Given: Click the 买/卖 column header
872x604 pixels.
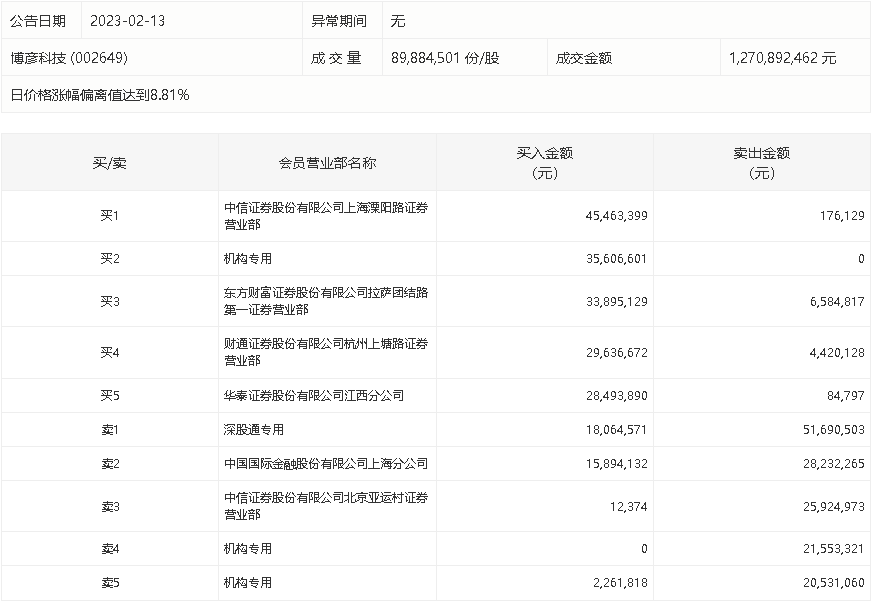Looking at the screenshot, I should tap(110, 163).
